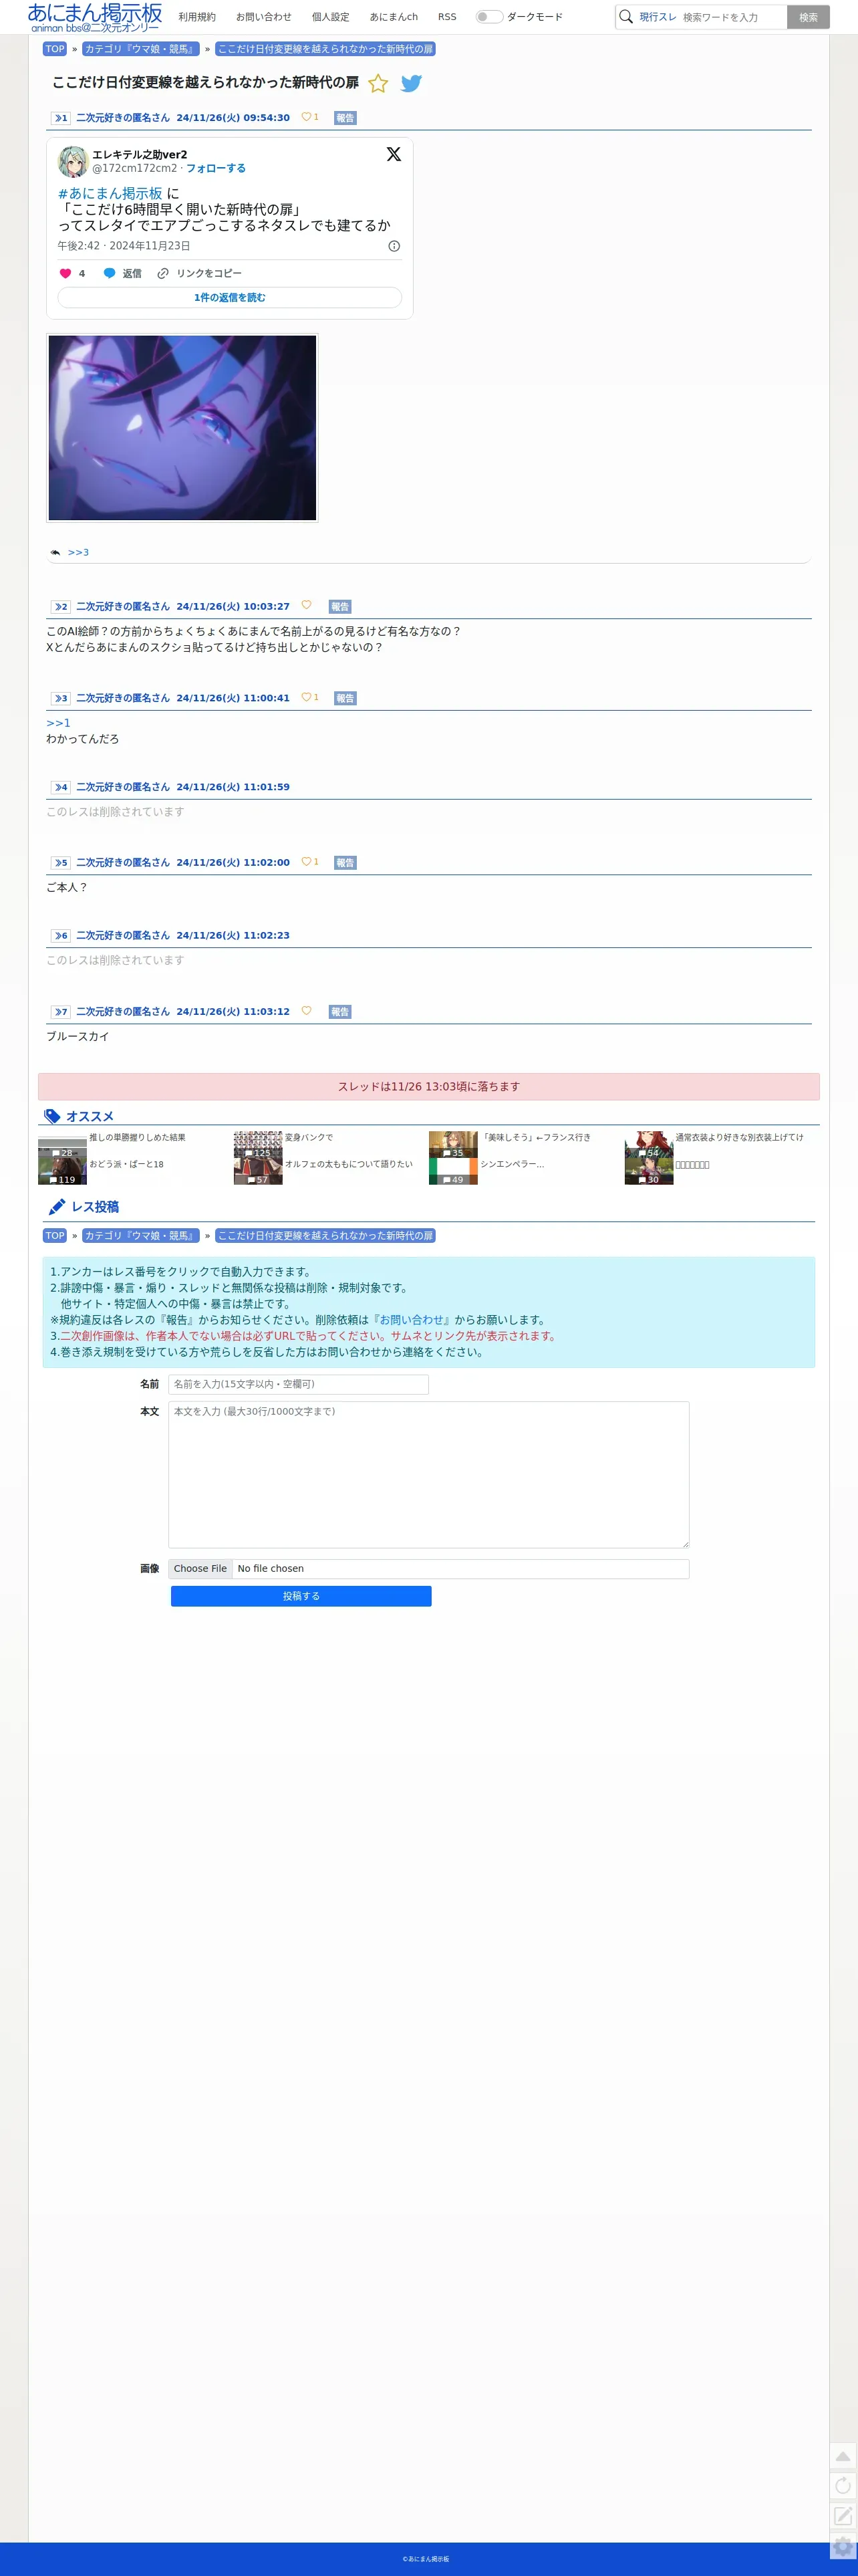Image resolution: width=858 pixels, height=2576 pixels.
Task: Open the RSS menu item
Action: point(447,17)
